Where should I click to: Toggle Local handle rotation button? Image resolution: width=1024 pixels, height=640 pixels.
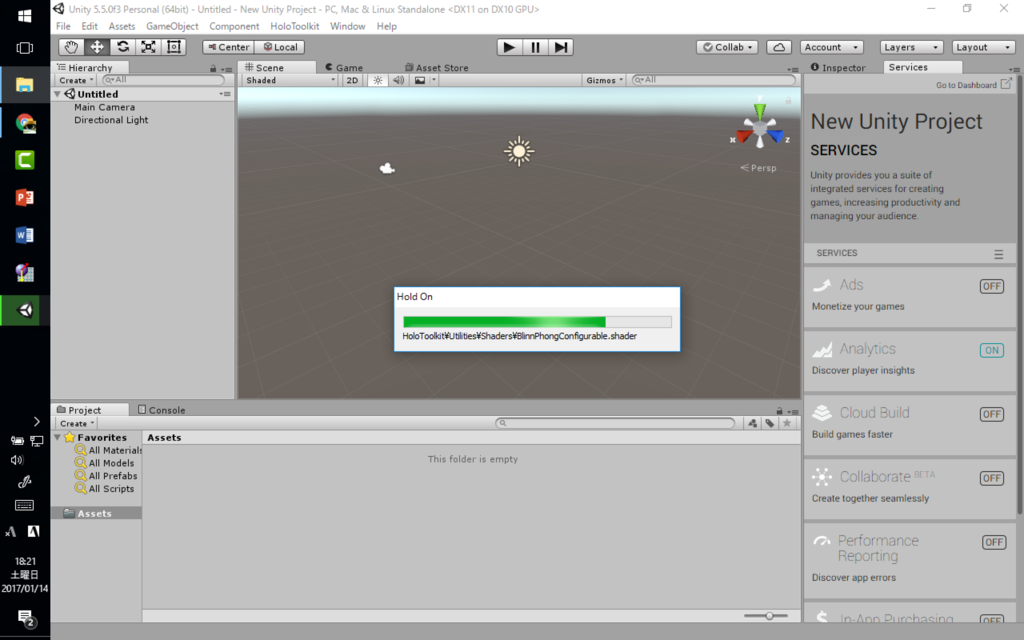coord(280,47)
